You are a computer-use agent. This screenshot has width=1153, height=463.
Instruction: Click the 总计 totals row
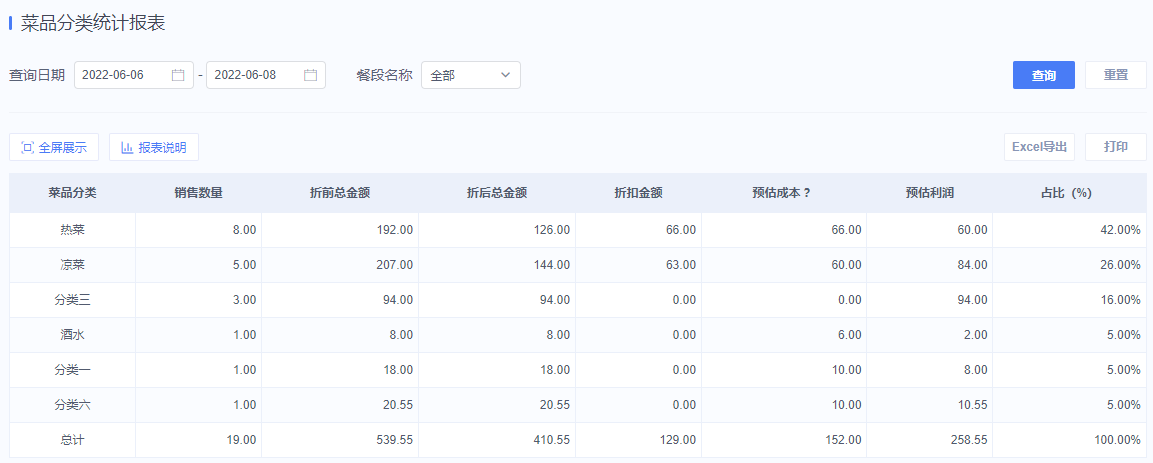pyautogui.click(x=576, y=439)
